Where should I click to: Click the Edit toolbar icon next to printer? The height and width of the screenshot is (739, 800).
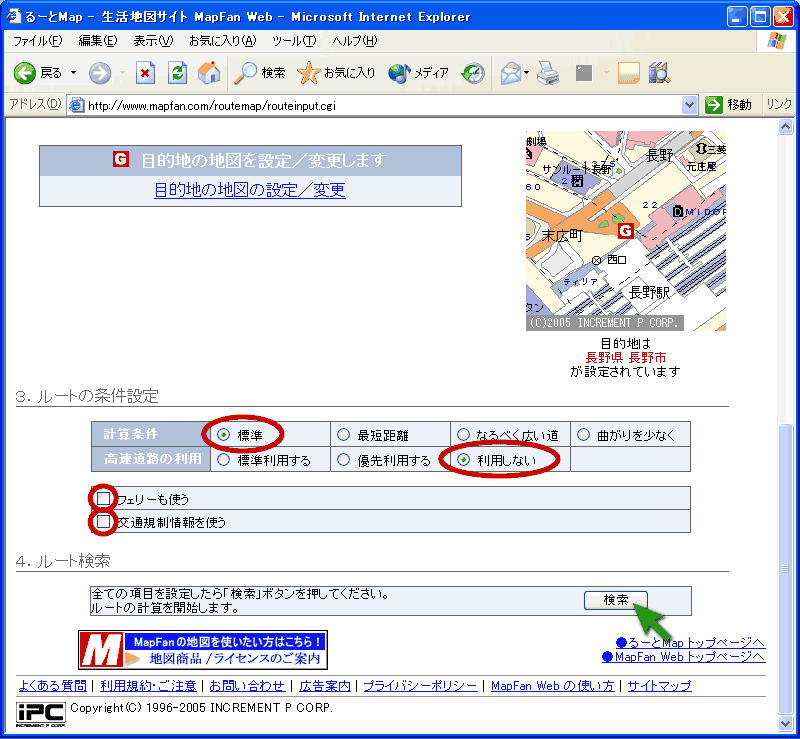pyautogui.click(x=584, y=73)
